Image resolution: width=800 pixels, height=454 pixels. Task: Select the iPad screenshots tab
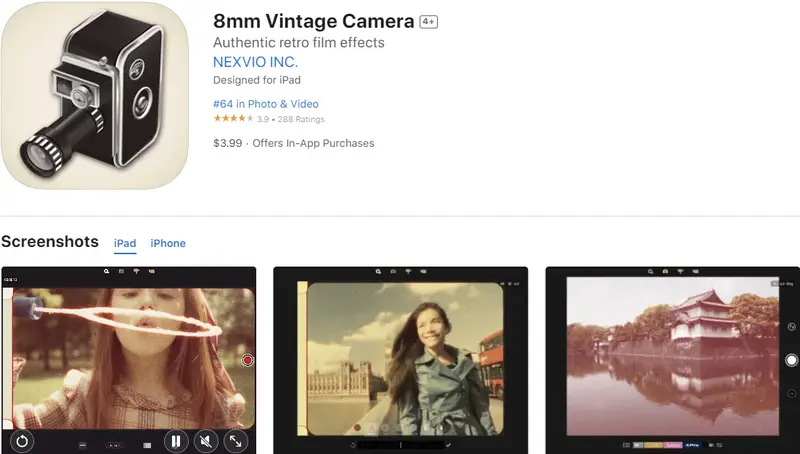125,243
